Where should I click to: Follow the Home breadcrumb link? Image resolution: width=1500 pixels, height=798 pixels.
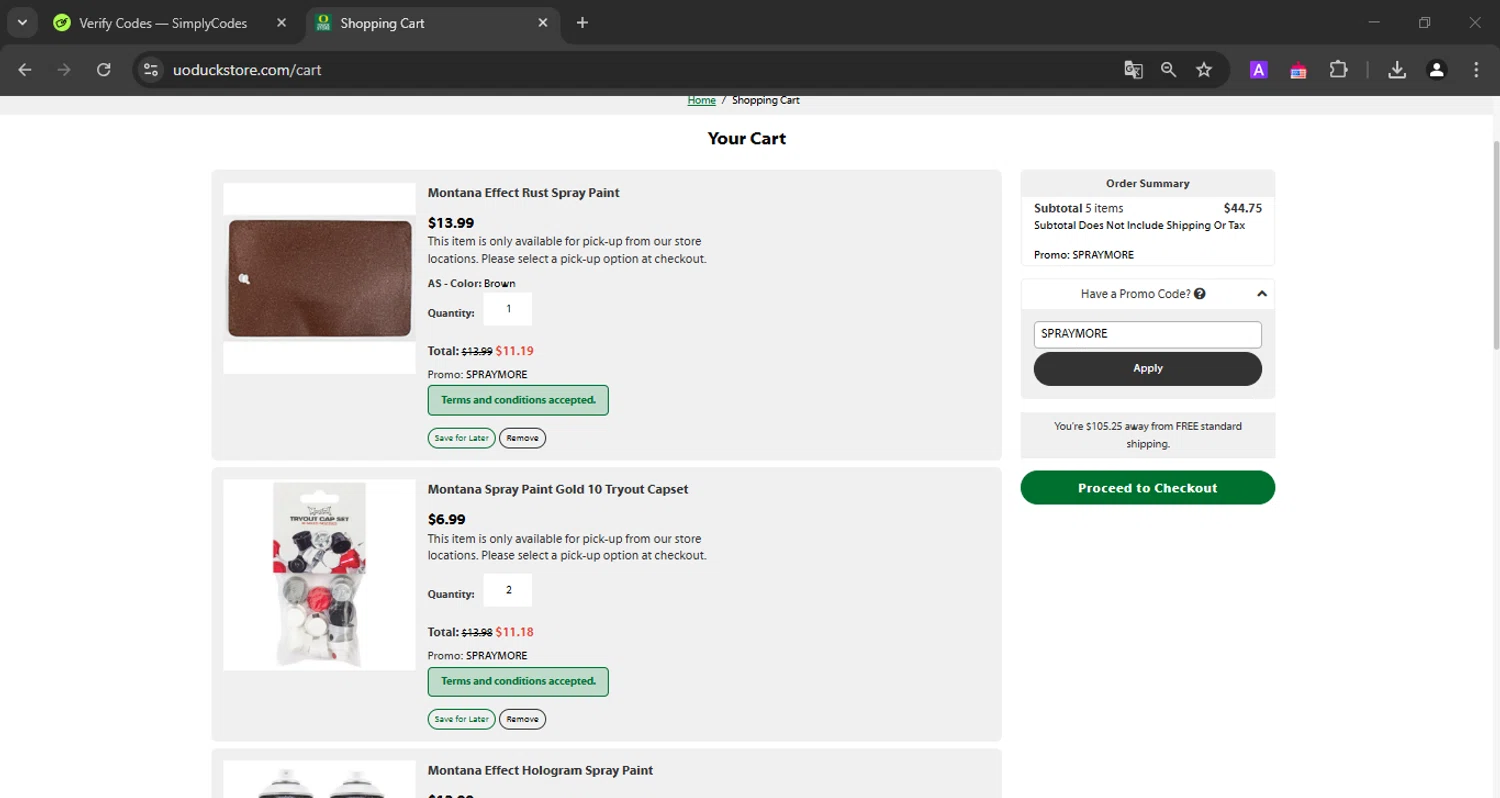(701, 100)
